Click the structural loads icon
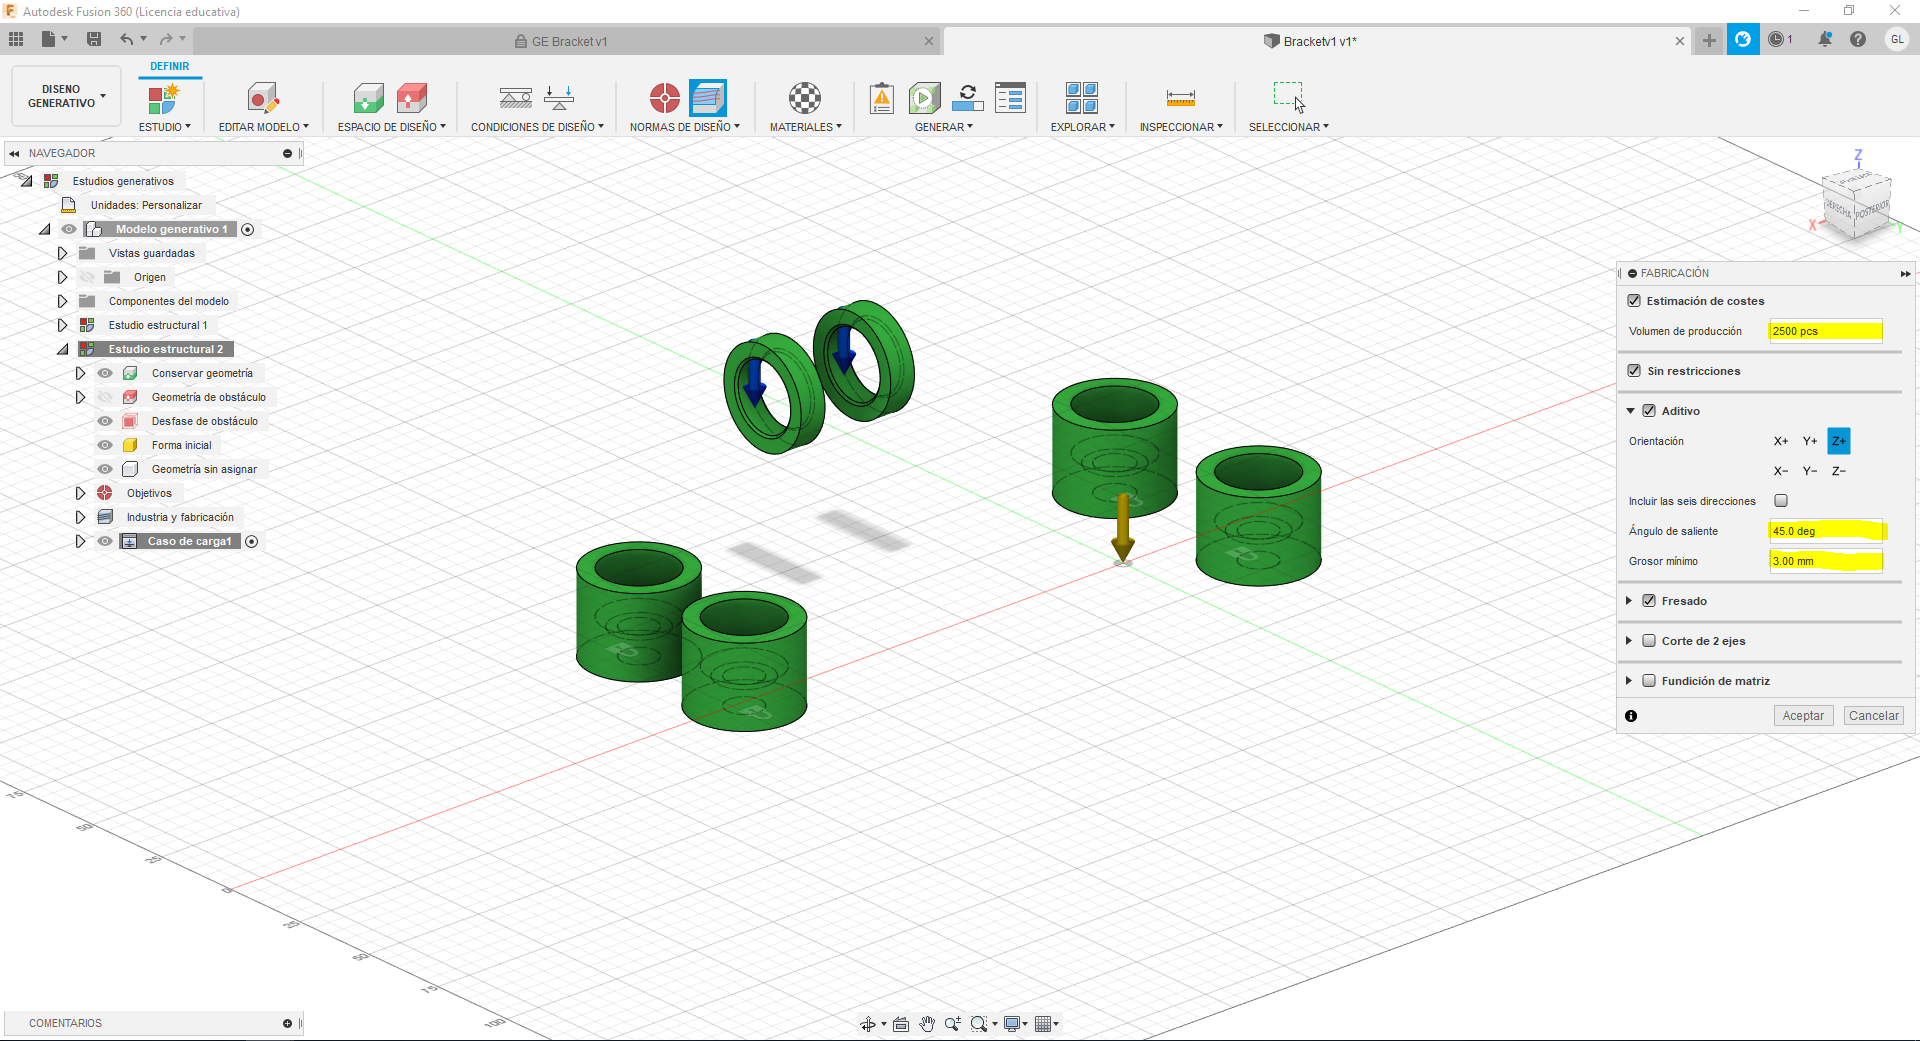The image size is (1920, 1041). tap(559, 98)
